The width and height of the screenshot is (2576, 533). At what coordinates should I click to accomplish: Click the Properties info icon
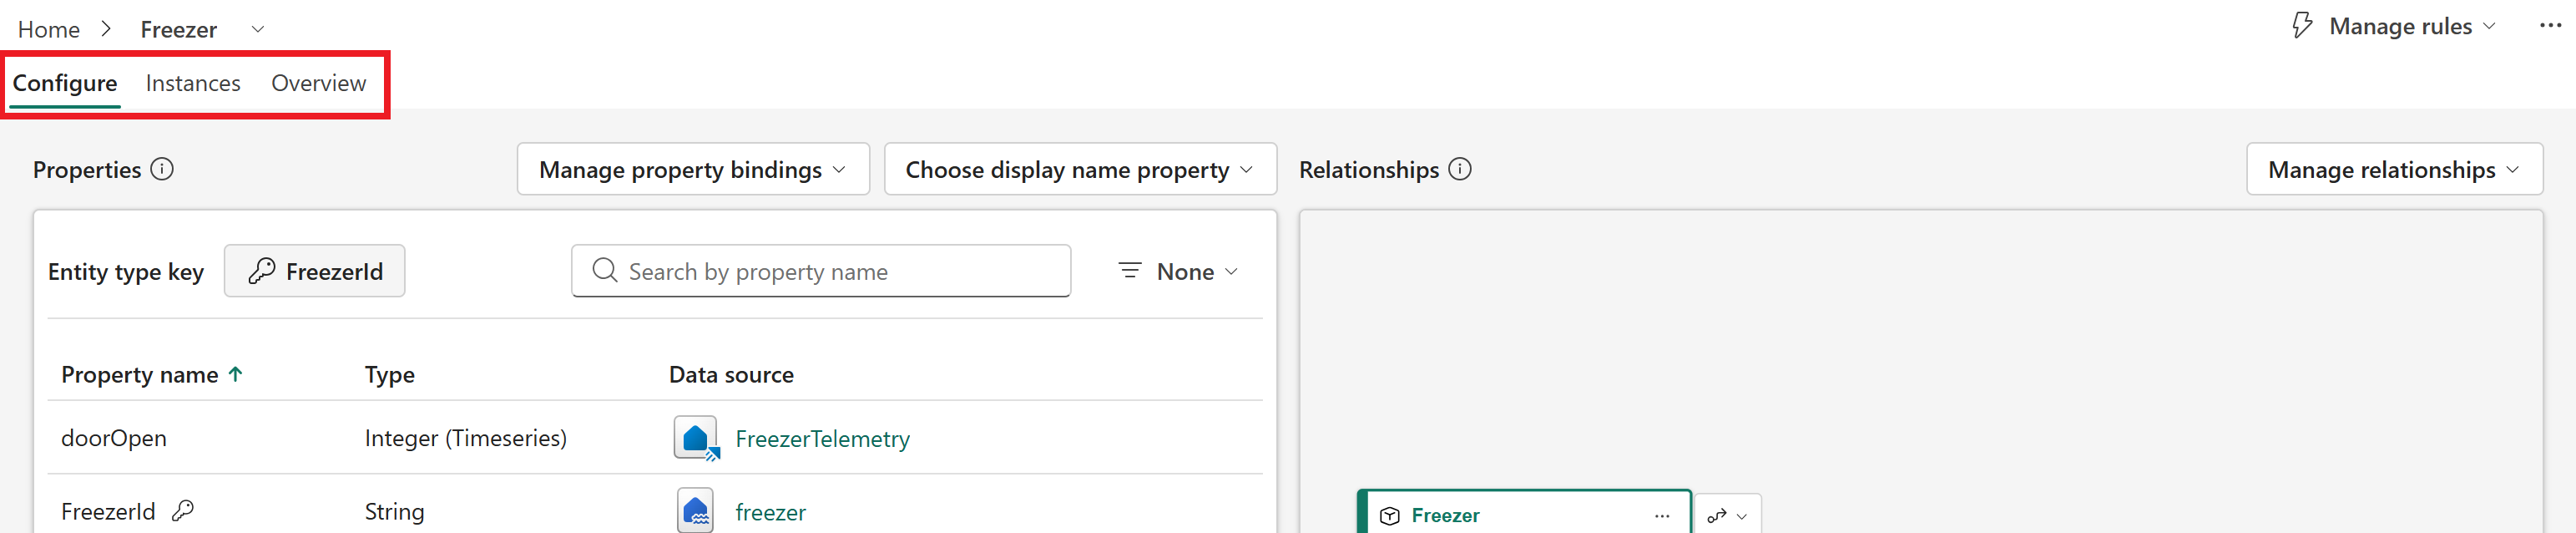point(162,169)
